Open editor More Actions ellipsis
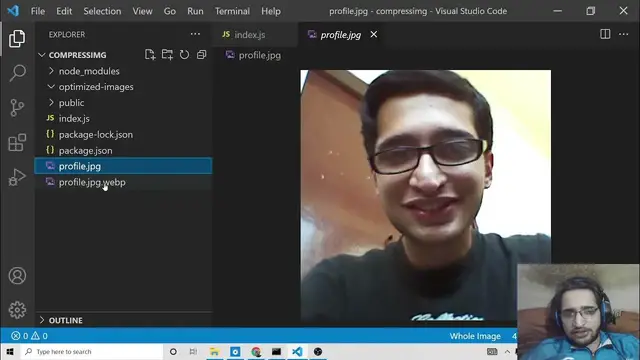The width and height of the screenshot is (640, 360). tap(624, 34)
